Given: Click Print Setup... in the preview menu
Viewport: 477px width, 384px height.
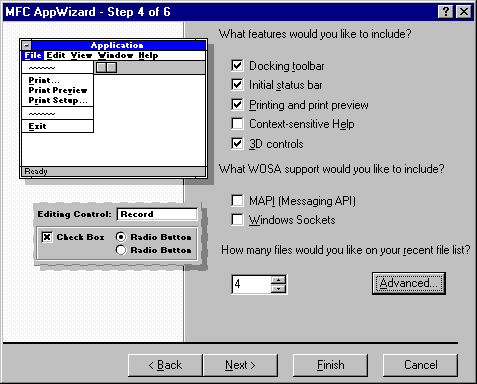Looking at the screenshot, I should coord(58,100).
